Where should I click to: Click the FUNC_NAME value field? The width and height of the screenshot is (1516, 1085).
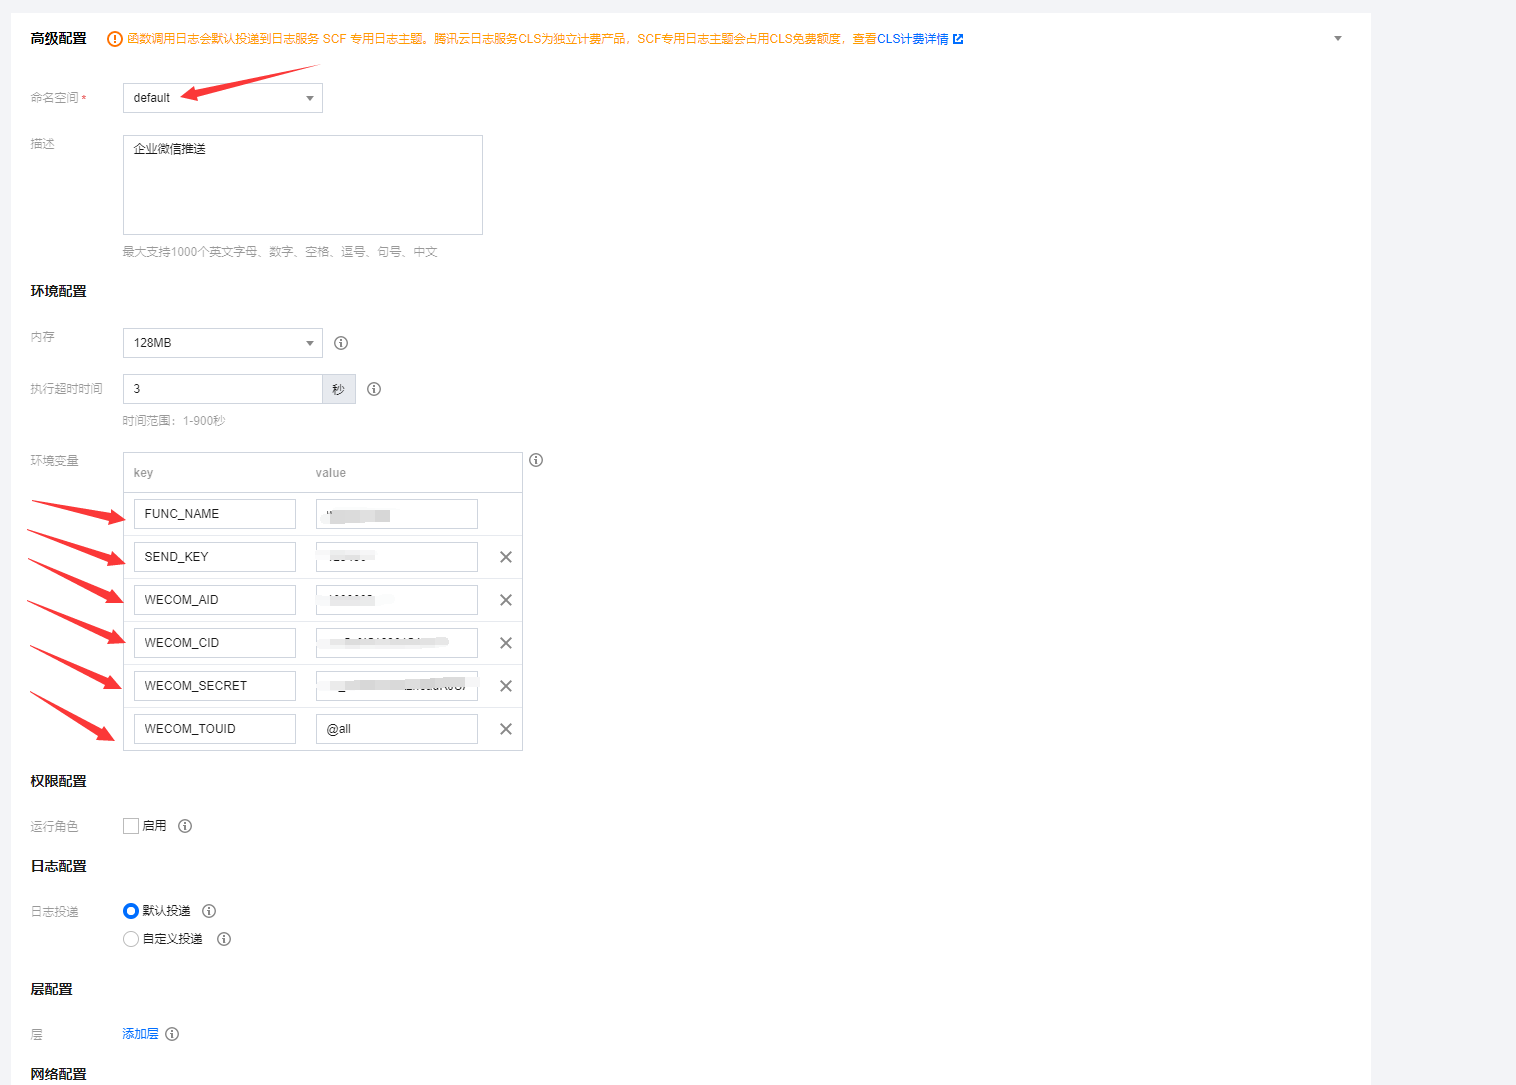tap(397, 514)
